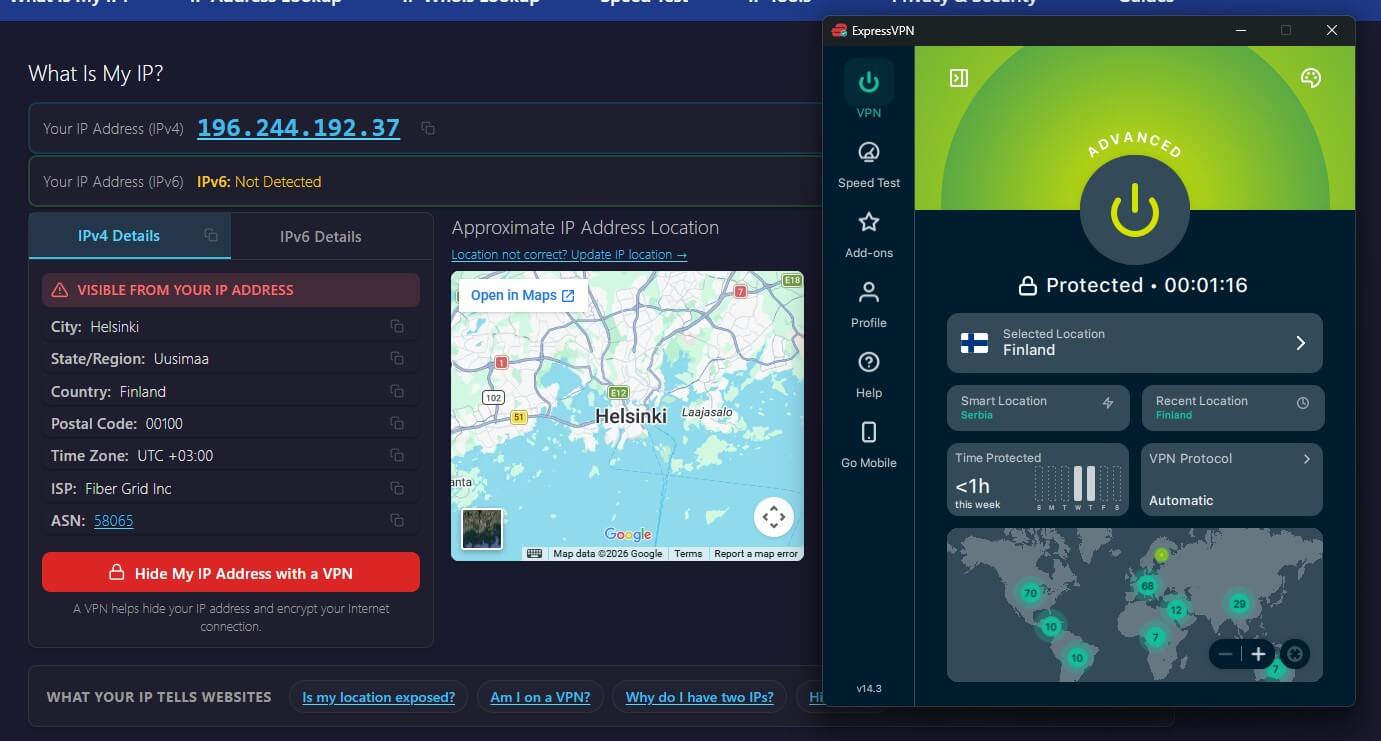Open keyboard shortcuts on the Google map
Viewport: 1381px width, 741px height.
[535, 554]
